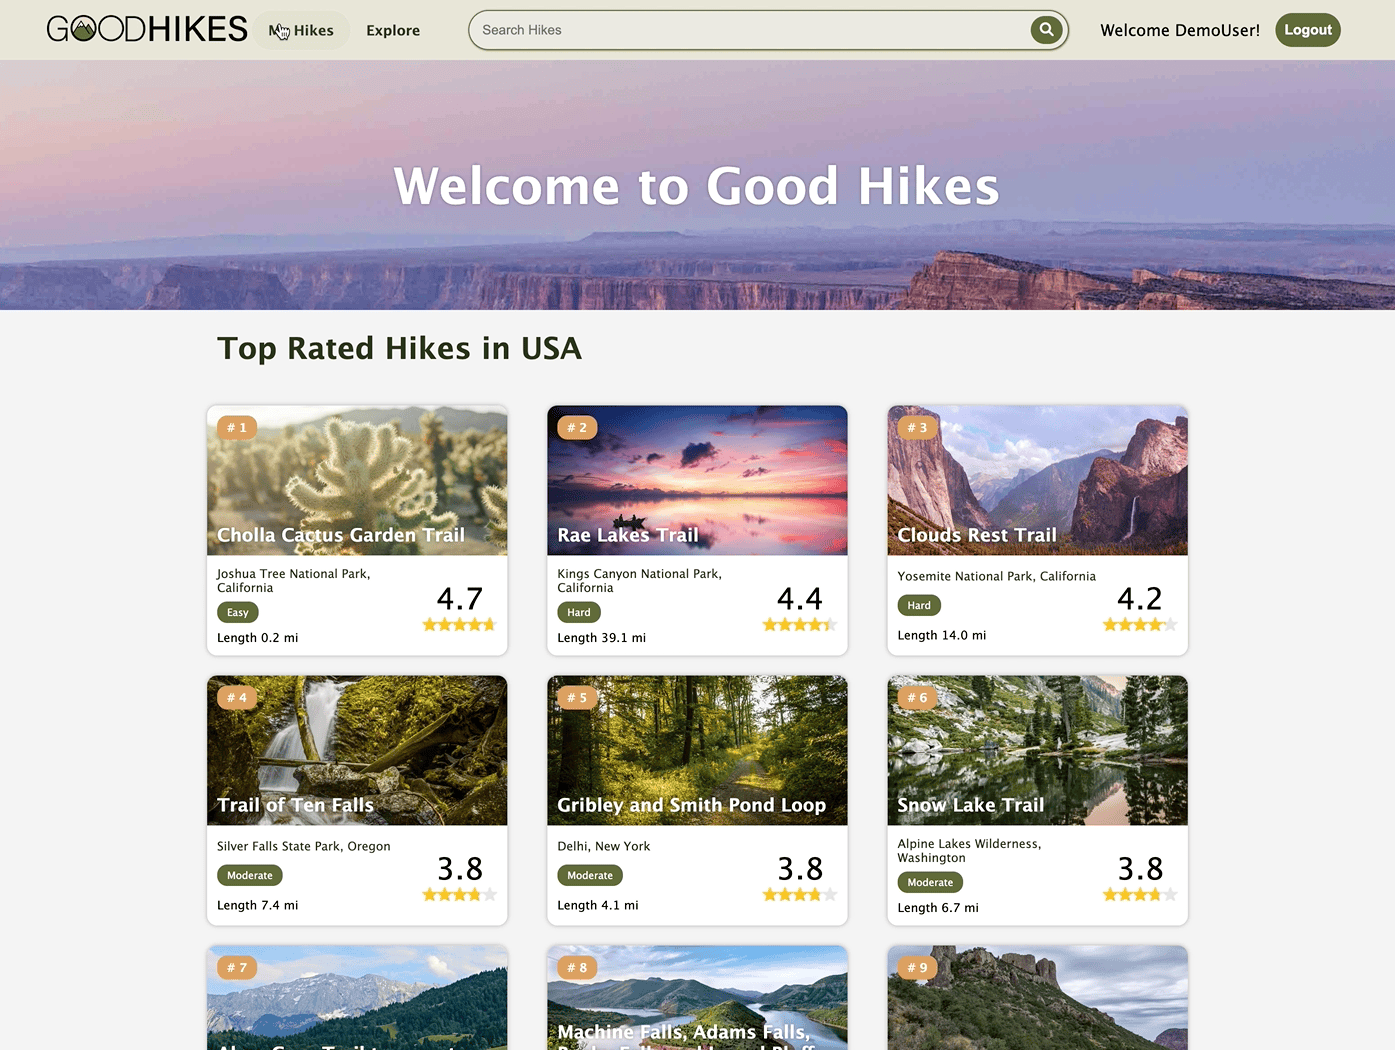Click the Hard tag on Clouds Rest Trail

click(x=919, y=605)
